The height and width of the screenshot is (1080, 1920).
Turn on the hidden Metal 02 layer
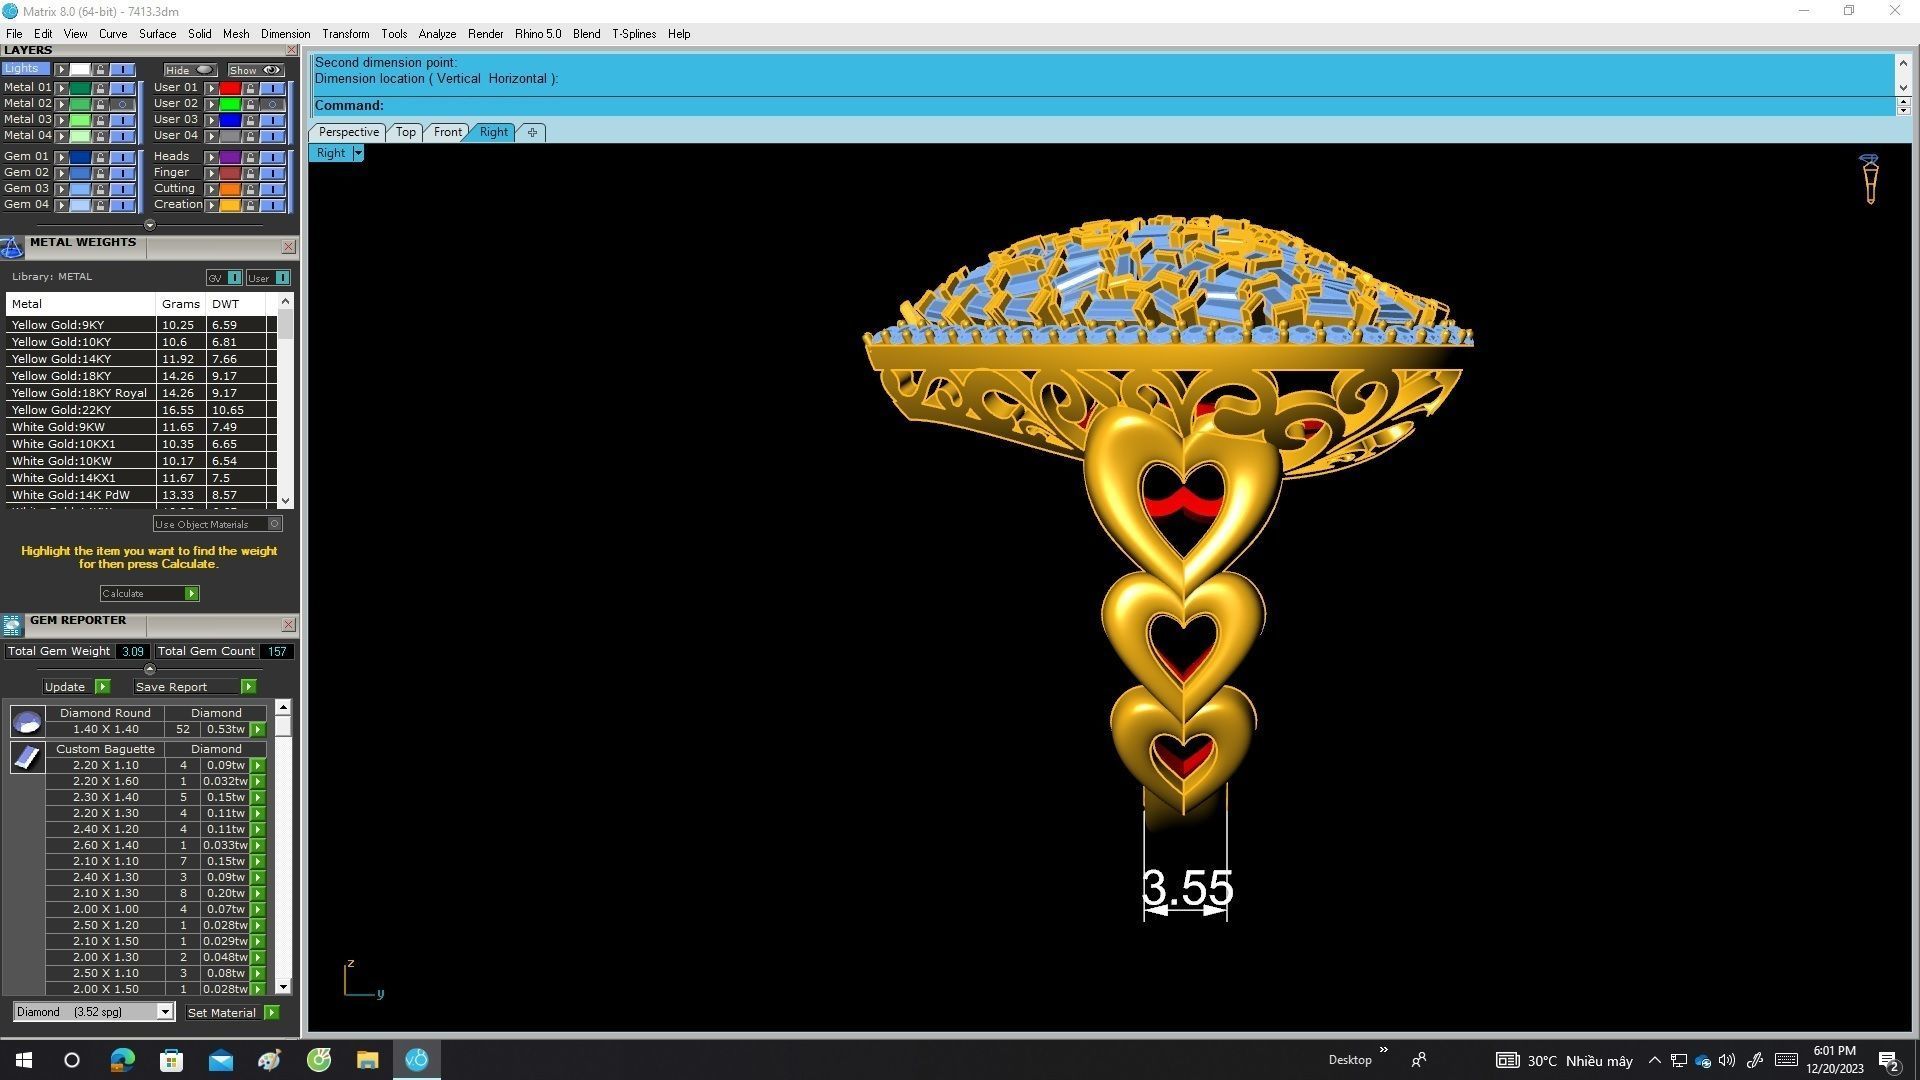[123, 104]
